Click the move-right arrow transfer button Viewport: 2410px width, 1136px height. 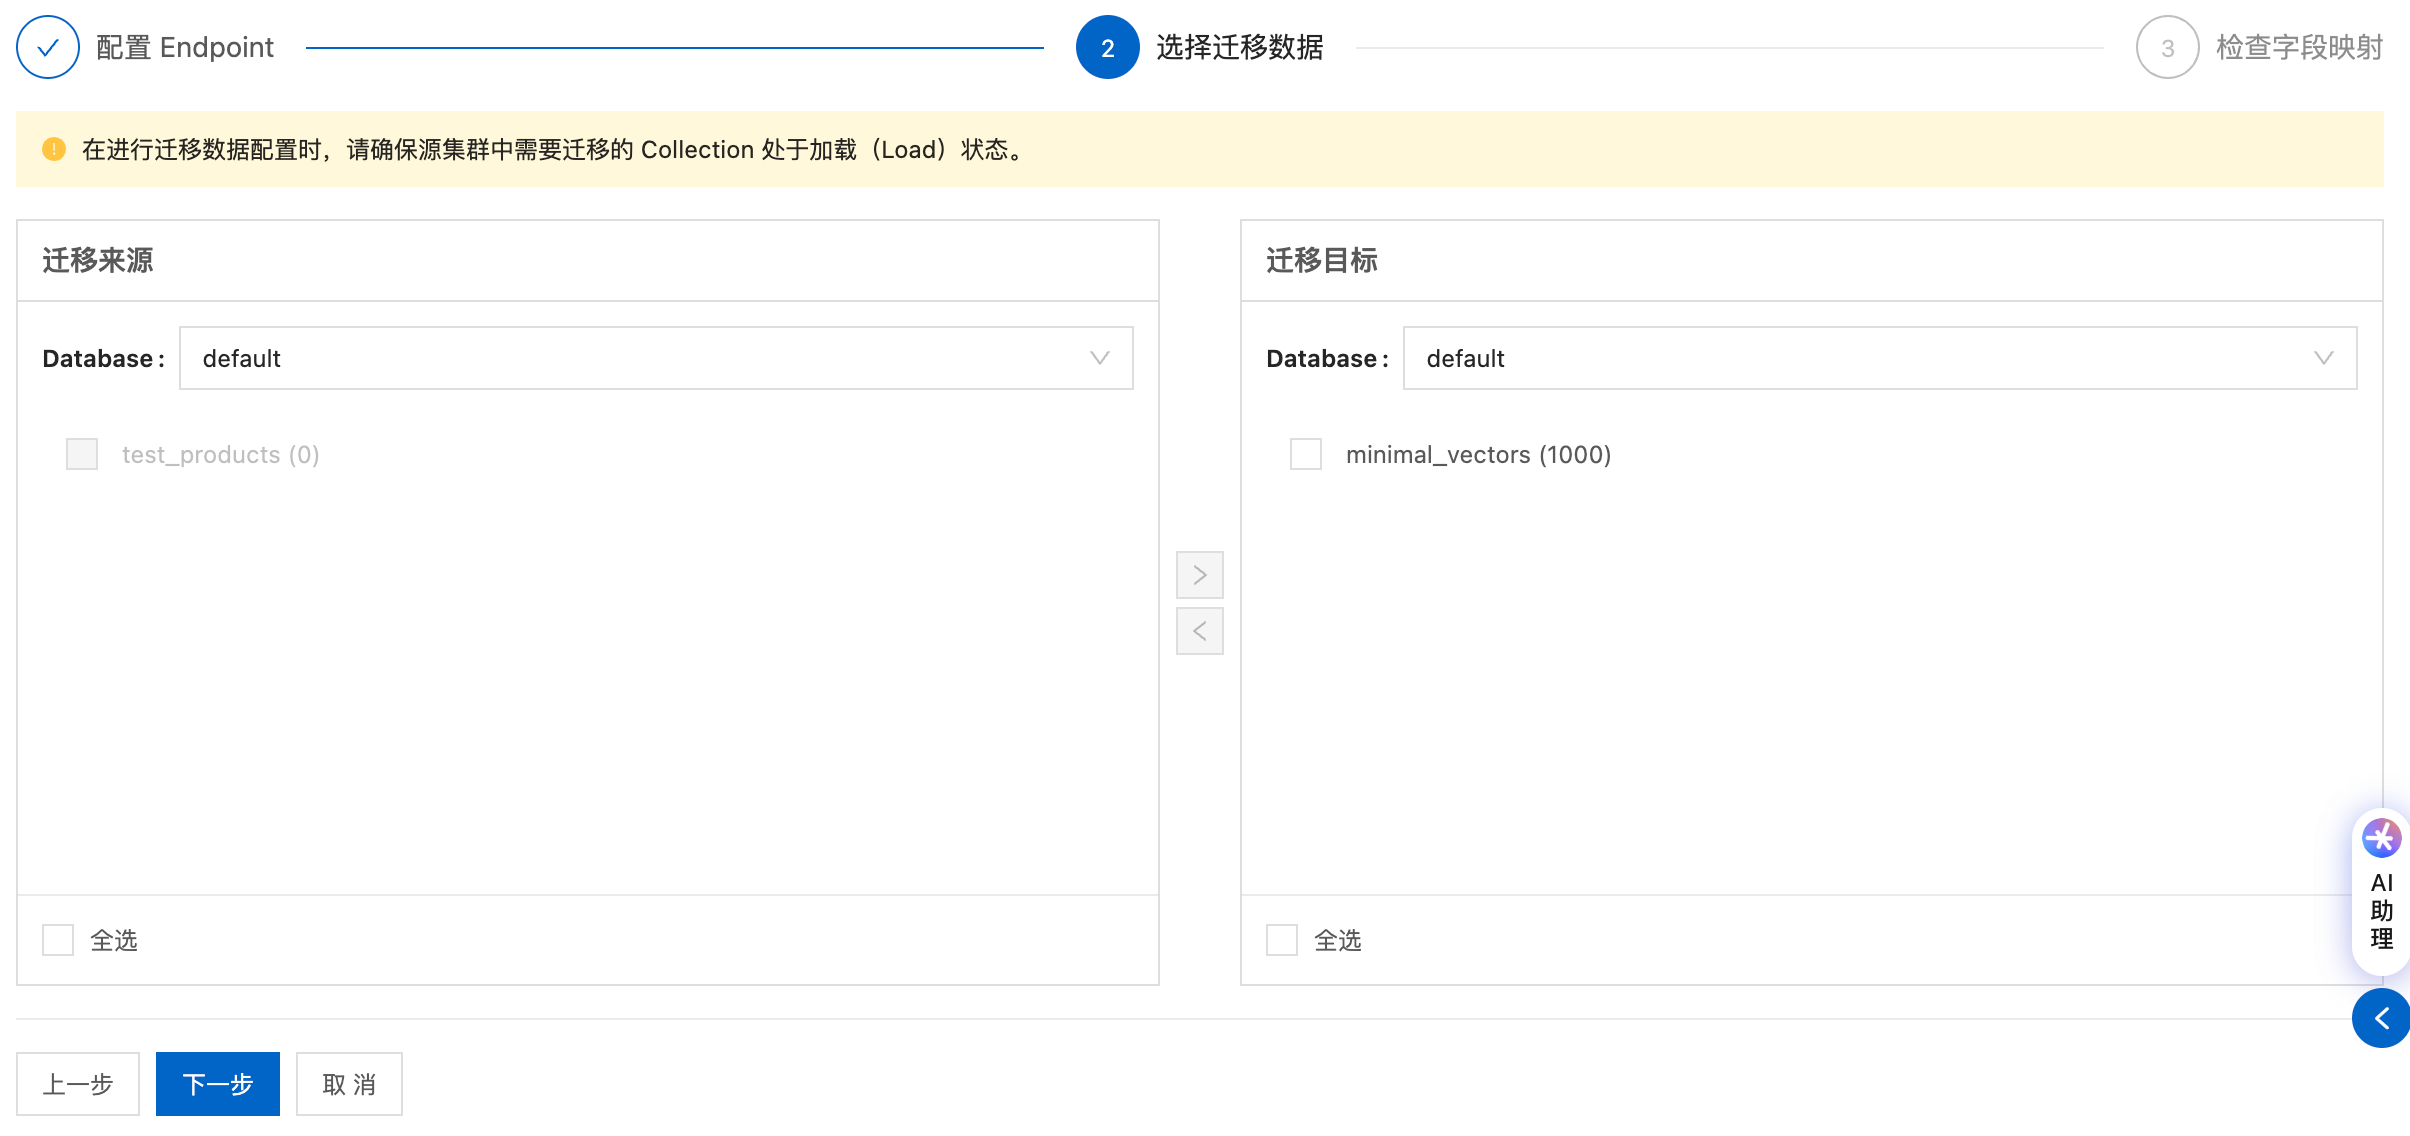(1199, 575)
